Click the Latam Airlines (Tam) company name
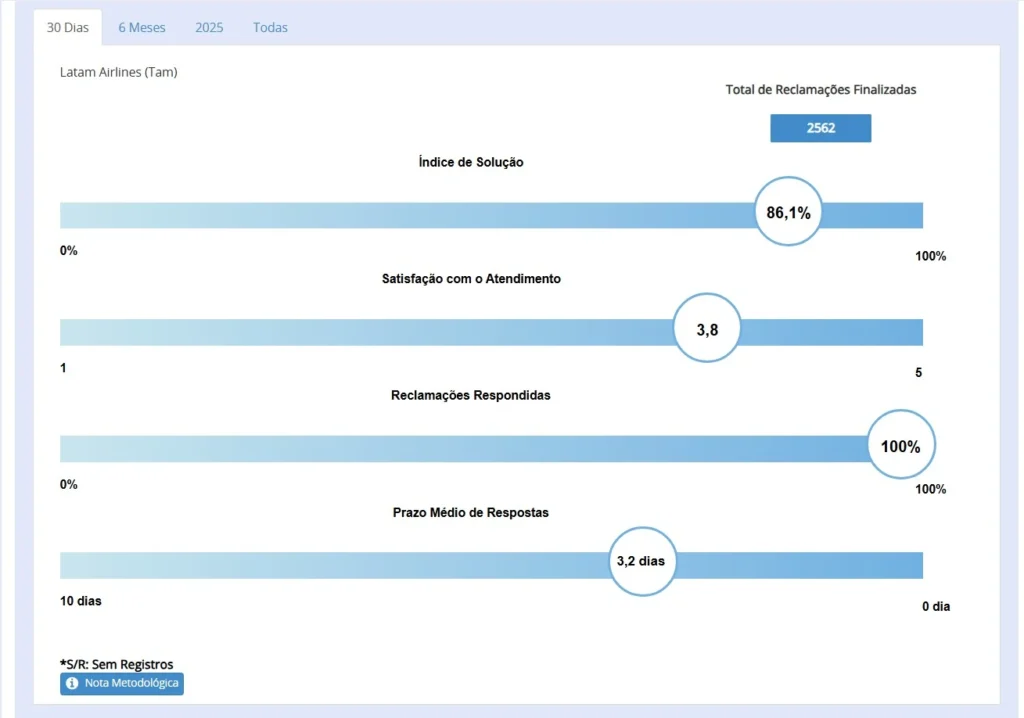The image size is (1024, 718). 119,72
